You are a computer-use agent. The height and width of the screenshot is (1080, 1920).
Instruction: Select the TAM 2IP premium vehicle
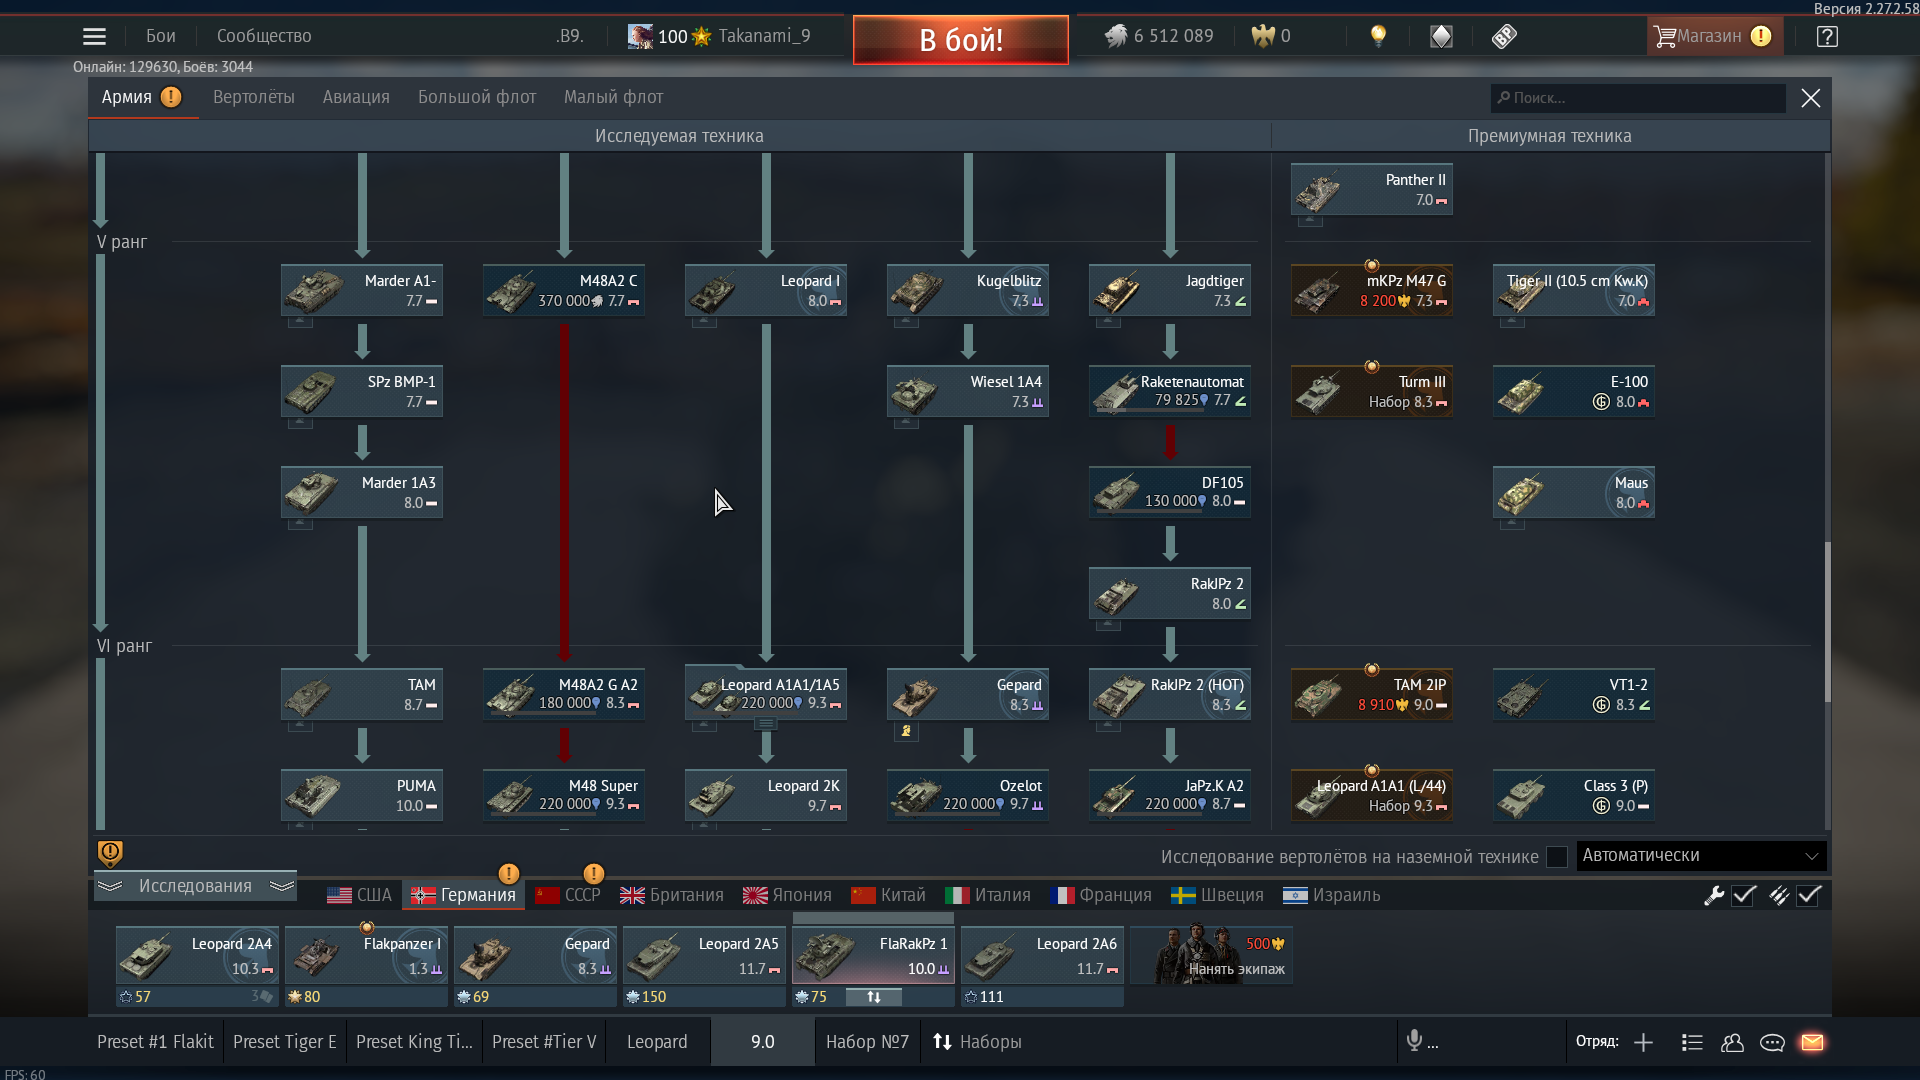pyautogui.click(x=1371, y=694)
